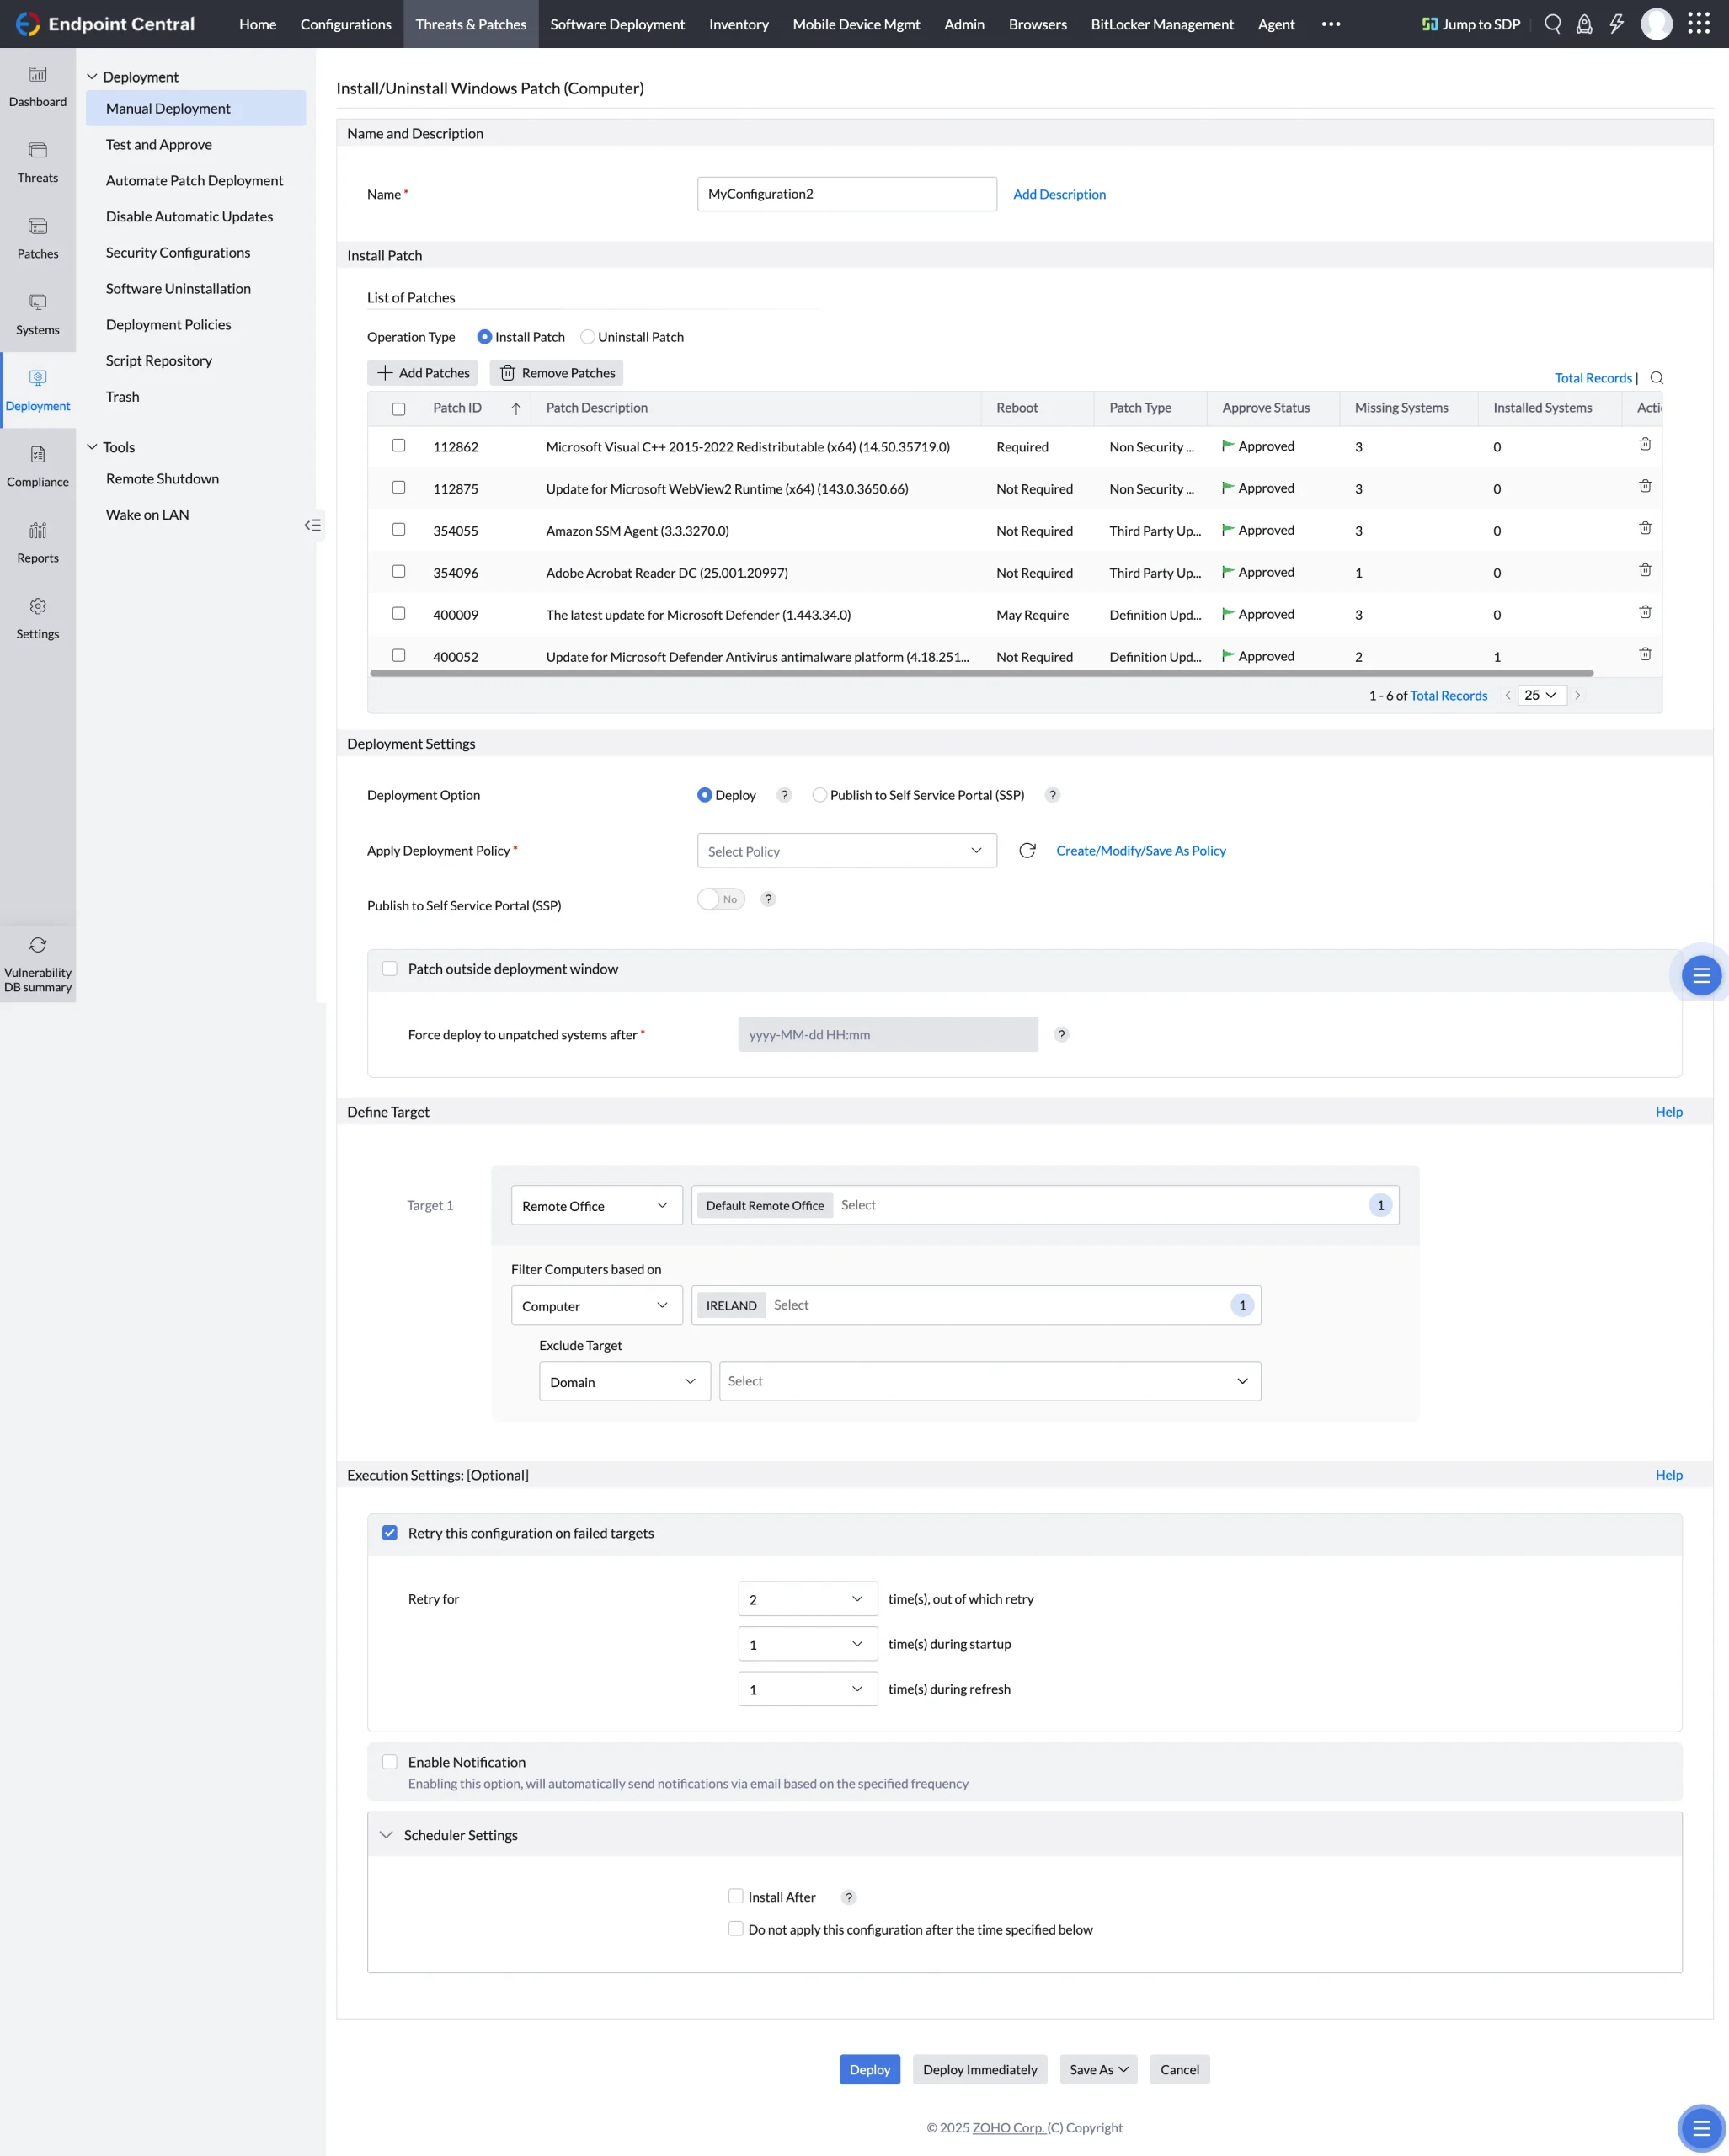1729x2156 pixels.
Task: Click Add Description link
Action: pos(1059,194)
